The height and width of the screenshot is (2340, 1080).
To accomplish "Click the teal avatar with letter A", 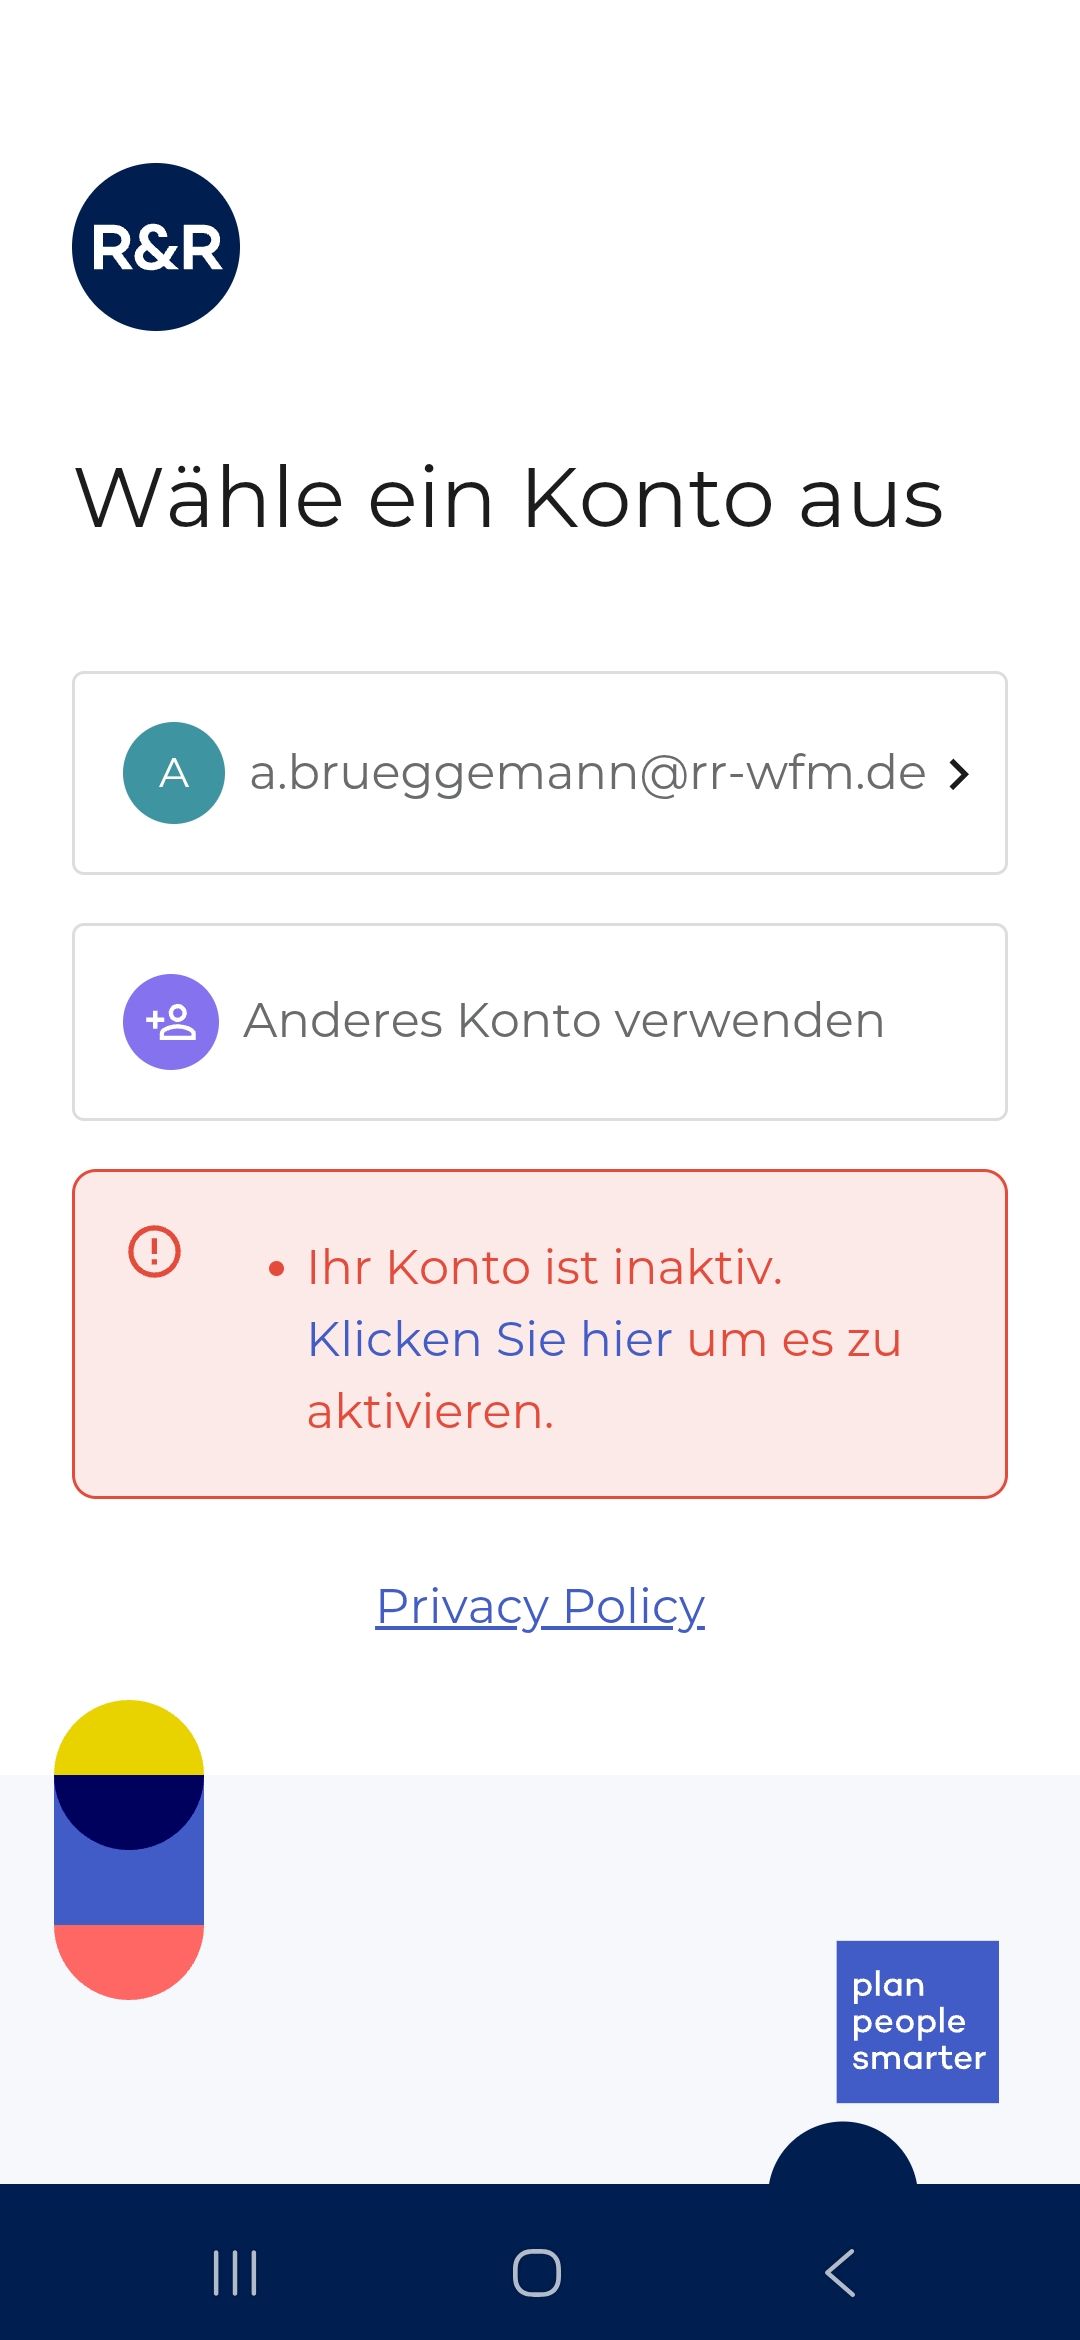I will [x=174, y=773].
